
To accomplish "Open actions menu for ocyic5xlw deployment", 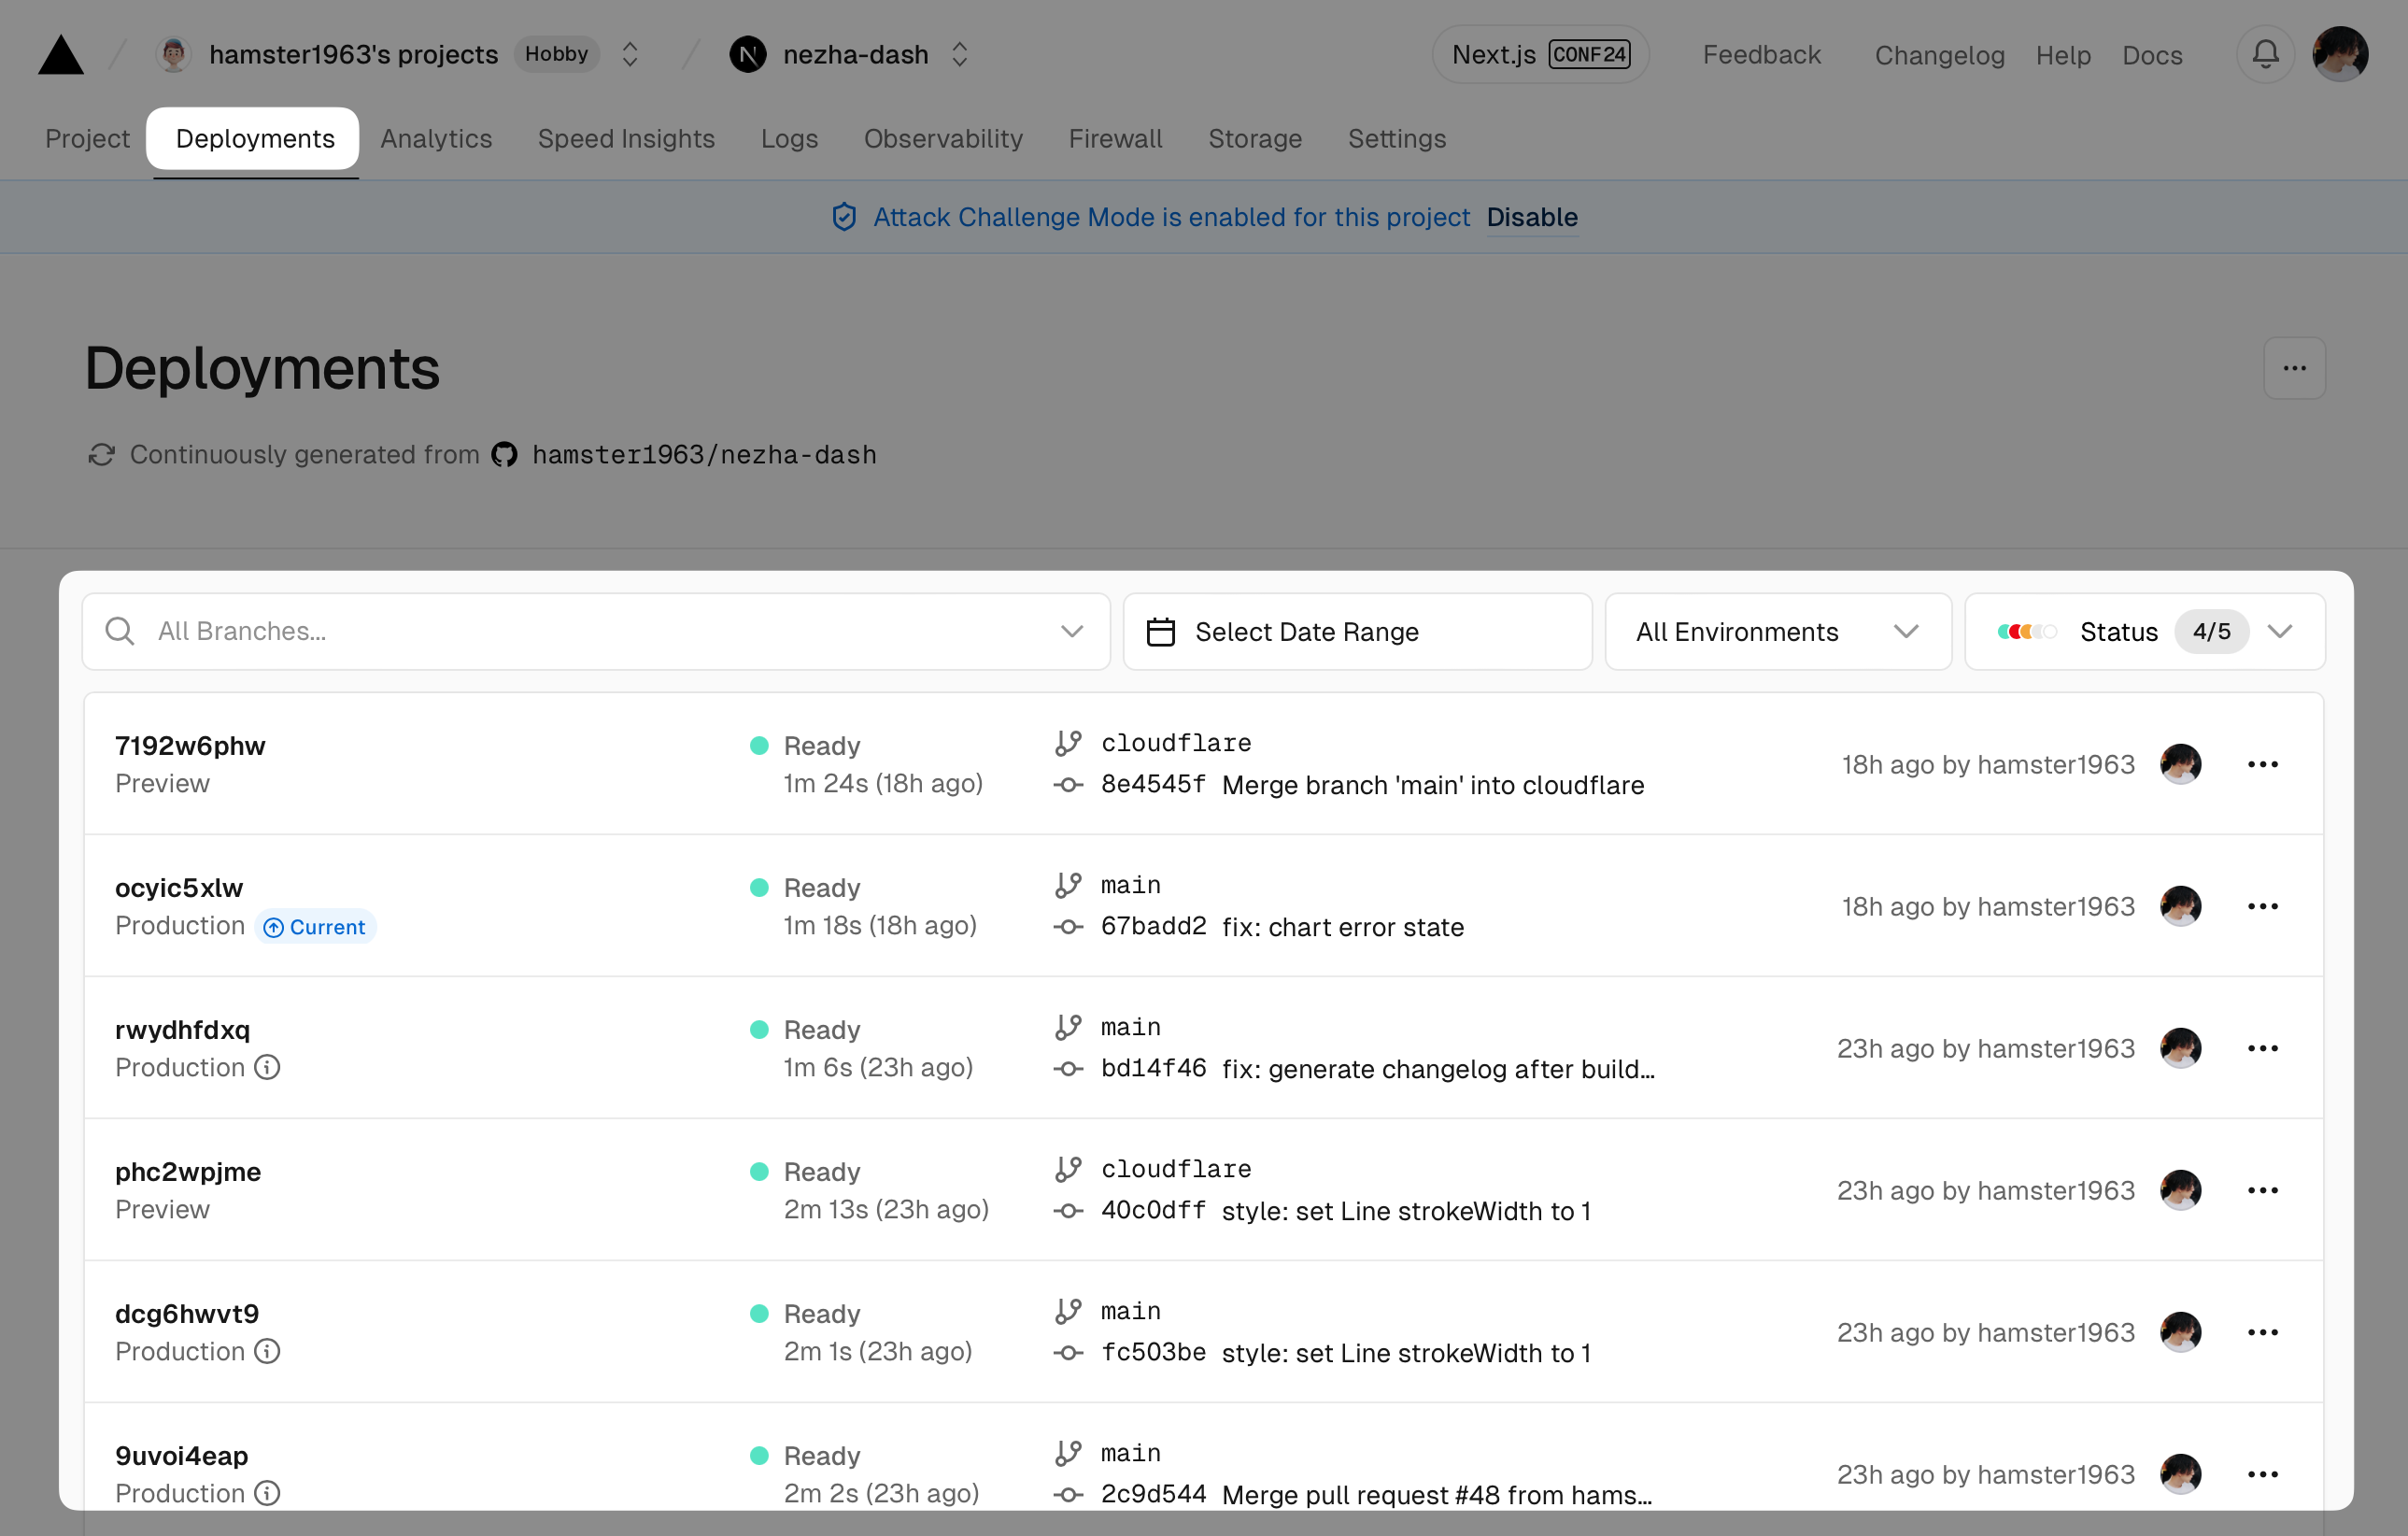I will (2262, 906).
